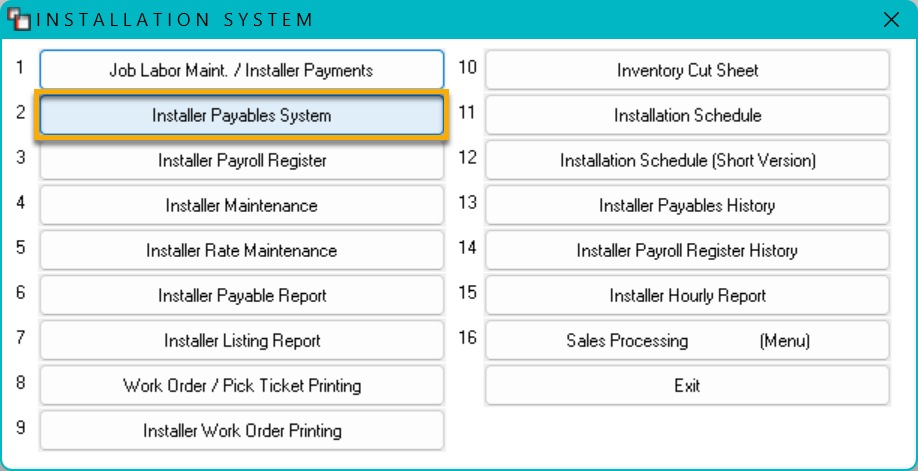Go to the Sales Processing (Menu)
Viewport: 918px width, 471px height.
pos(687,340)
